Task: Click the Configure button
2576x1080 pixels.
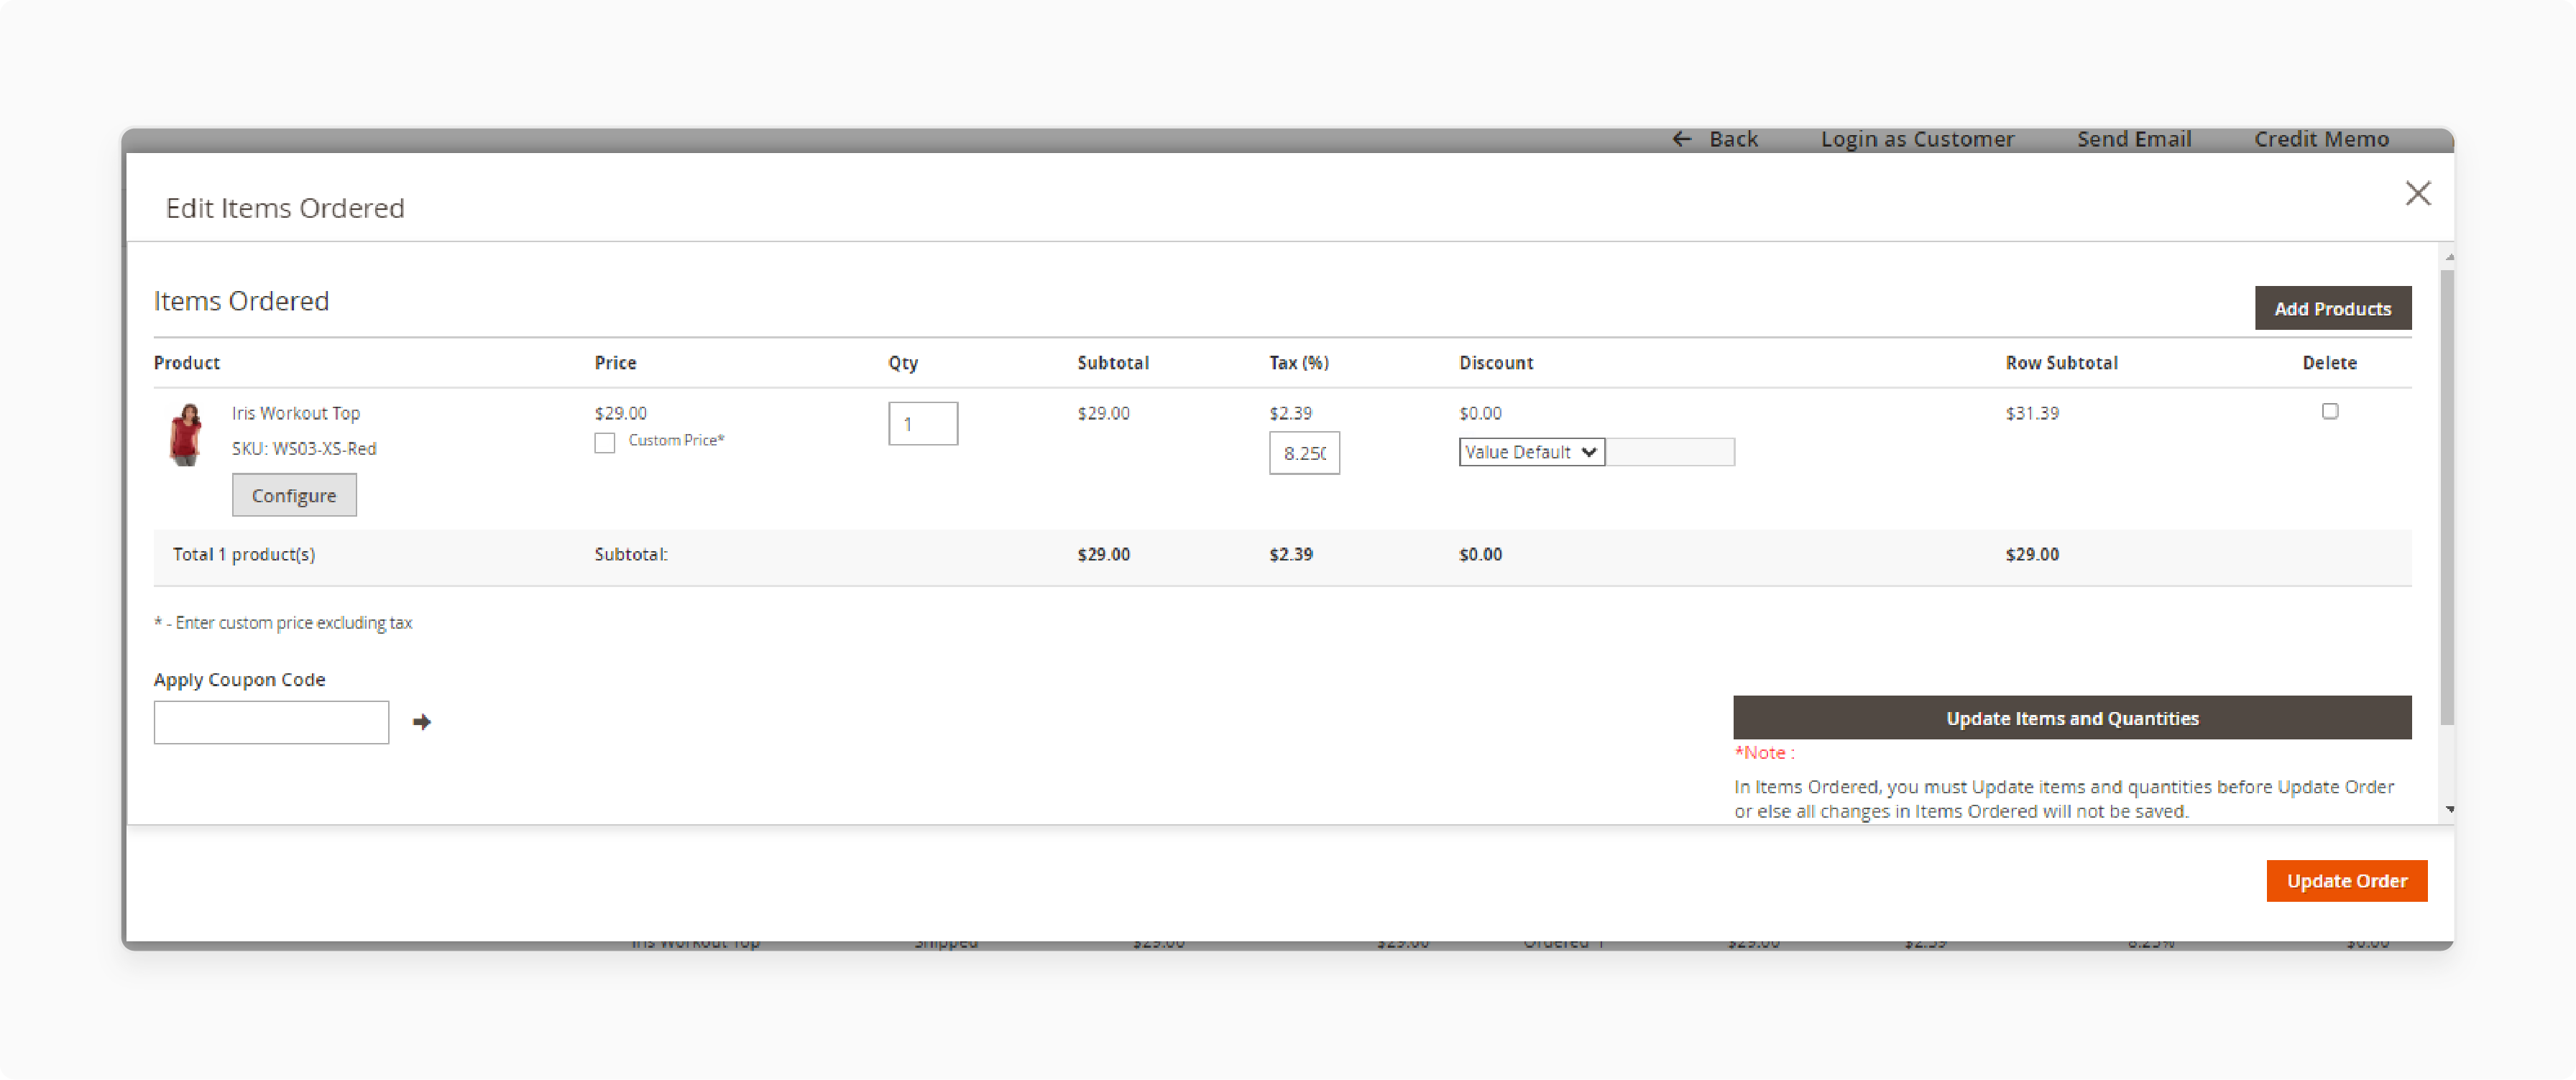Action: pos(294,495)
